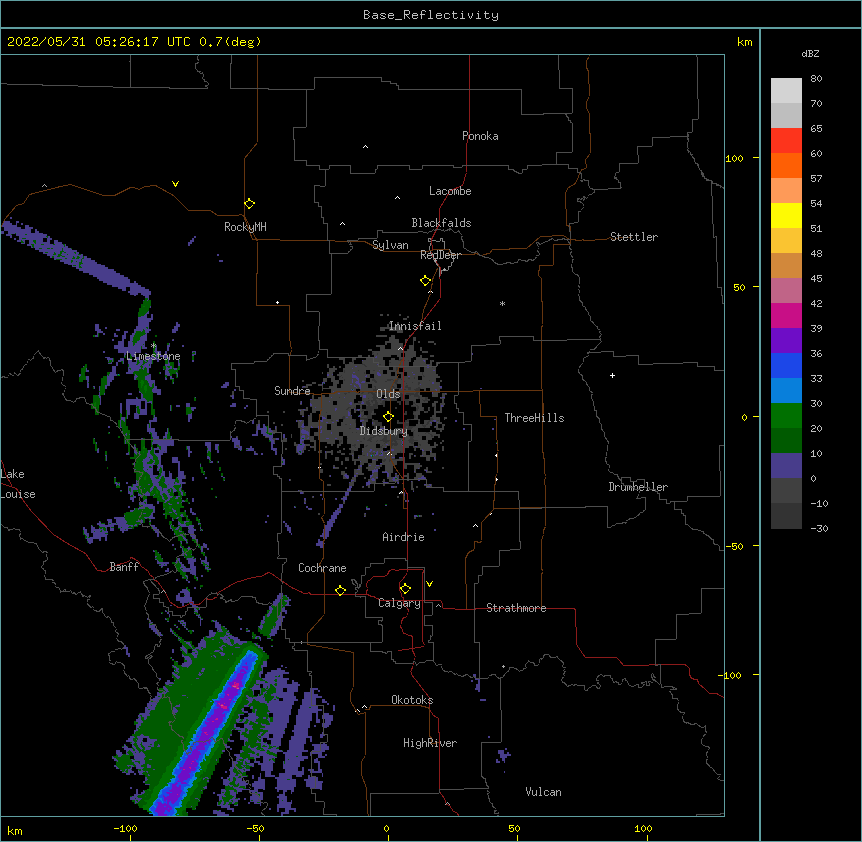Click the Airdrie city label
This screenshot has height=842, width=862.
(x=403, y=537)
